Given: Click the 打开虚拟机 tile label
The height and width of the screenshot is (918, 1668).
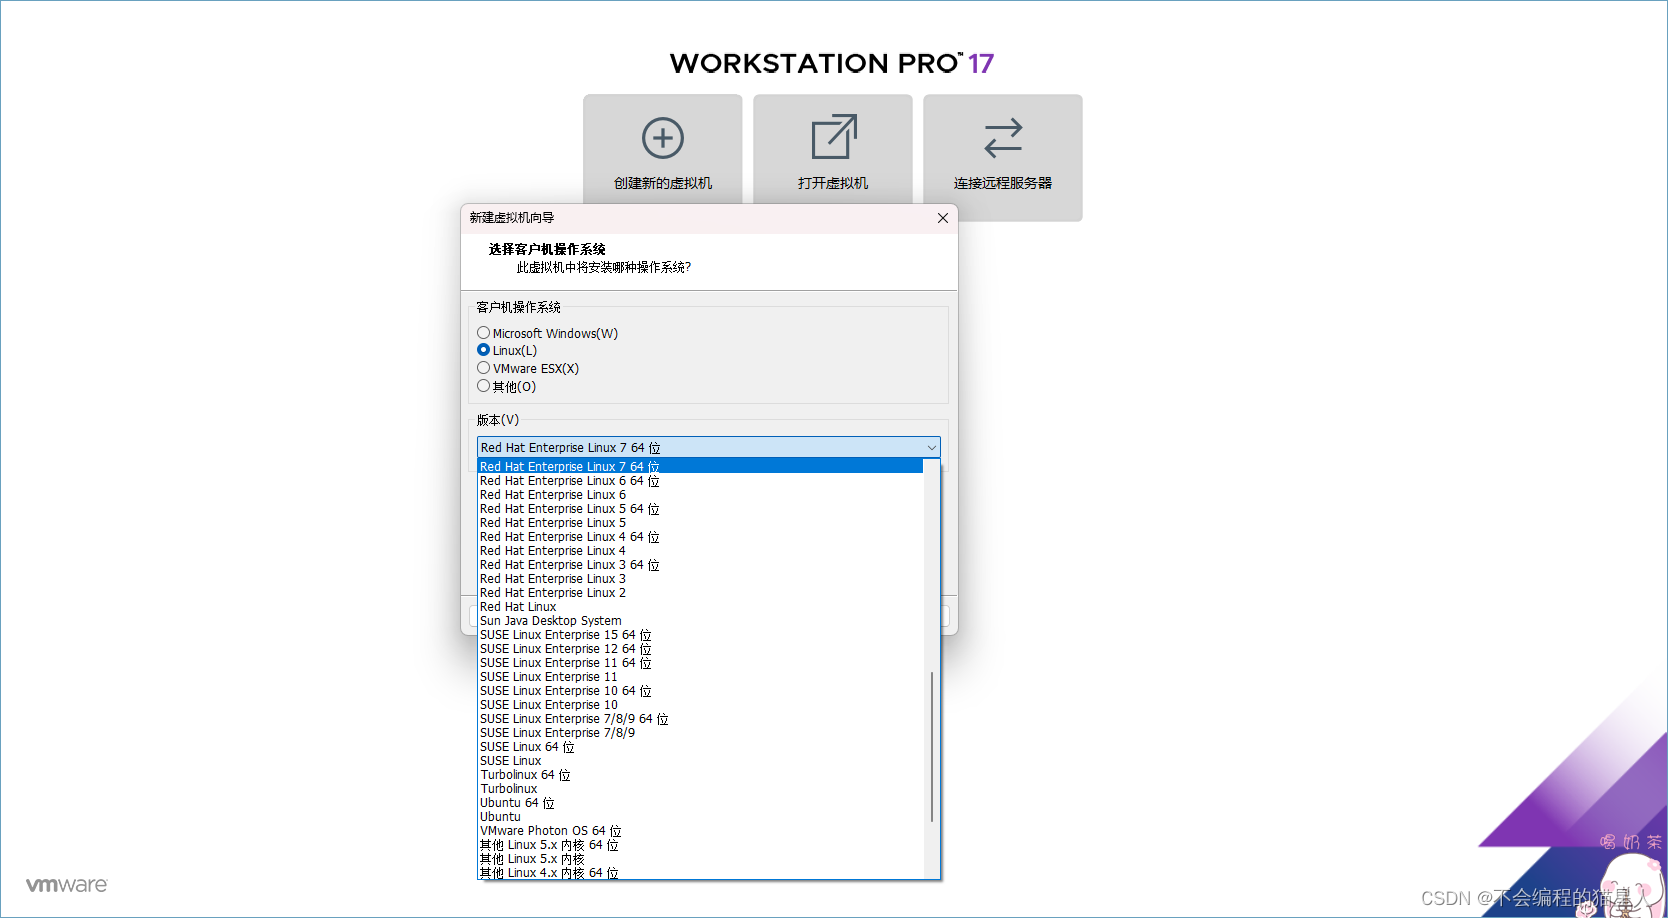Looking at the screenshot, I should (x=833, y=183).
